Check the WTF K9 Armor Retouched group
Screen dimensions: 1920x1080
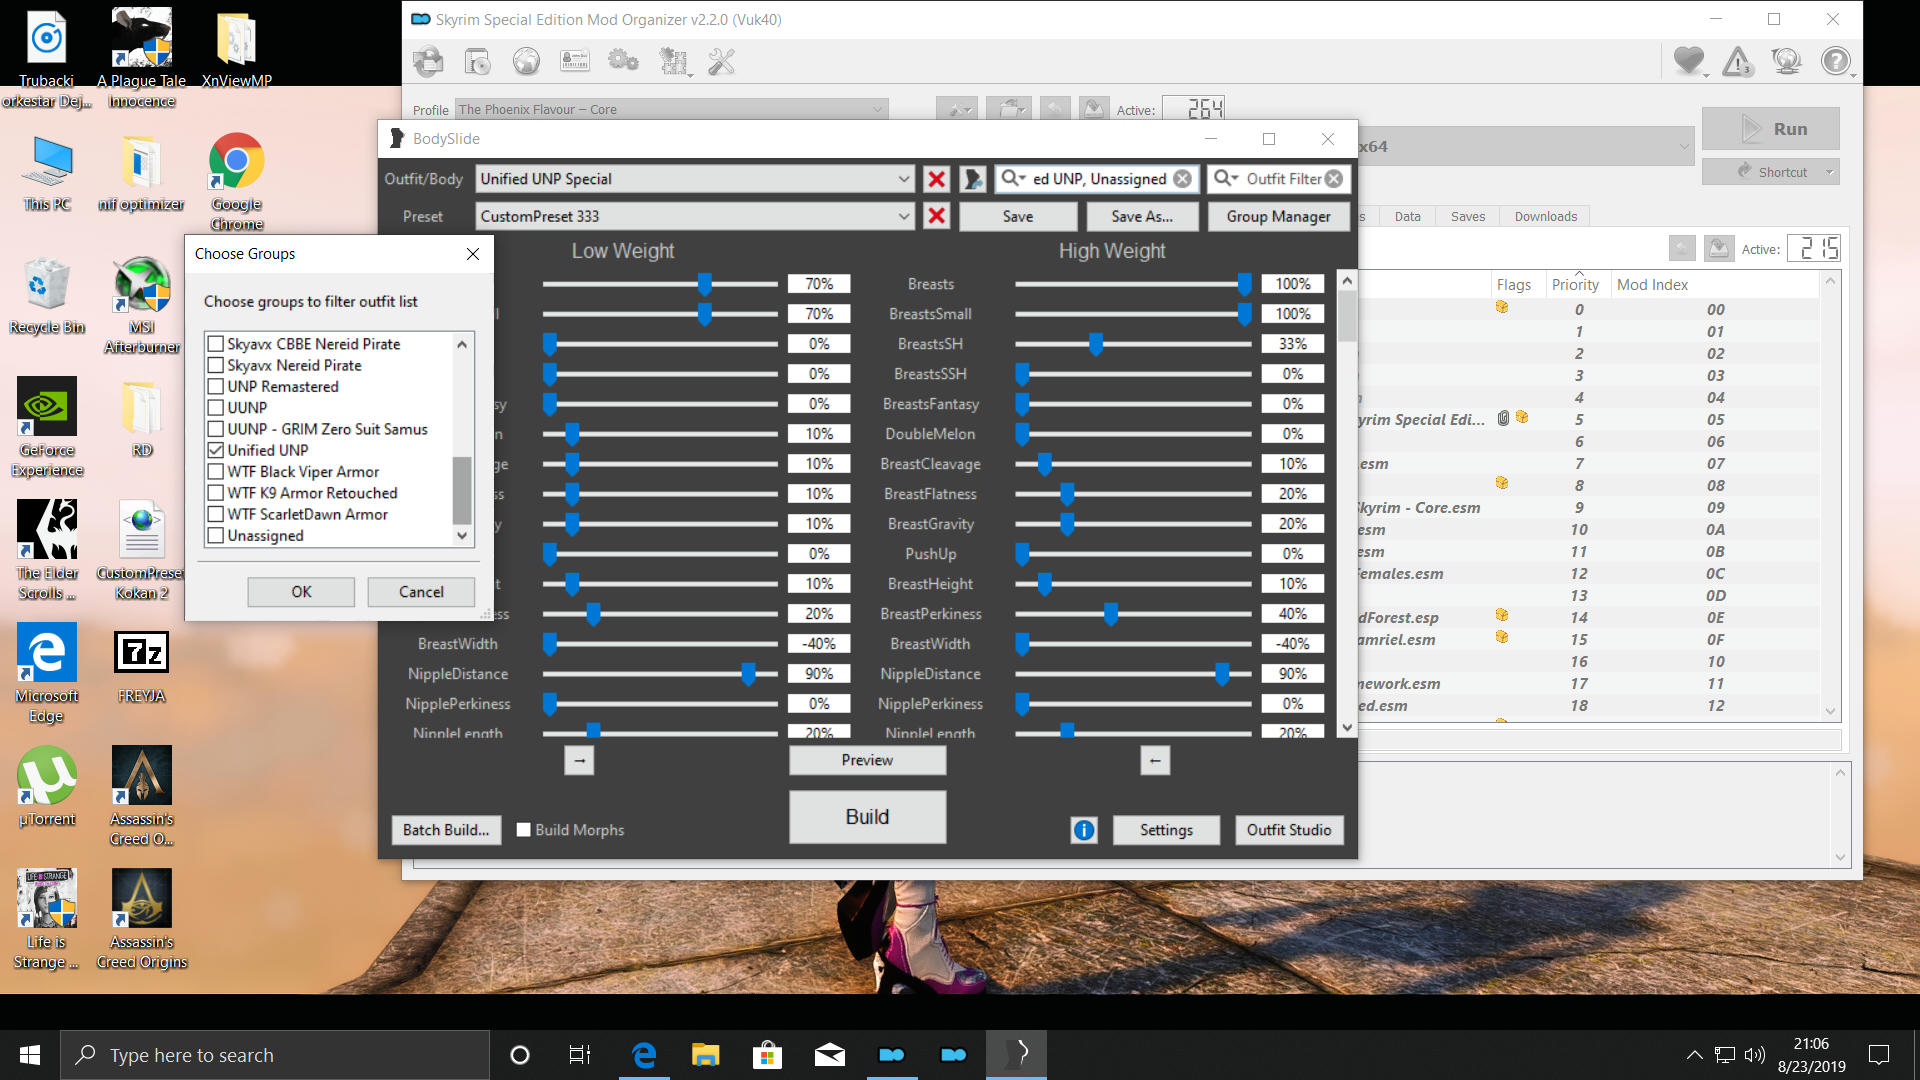(x=215, y=493)
